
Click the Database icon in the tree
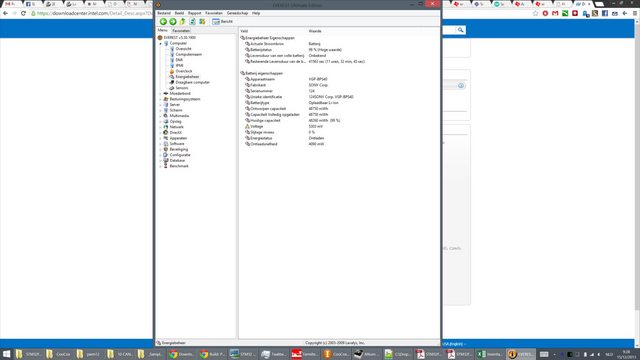(x=166, y=160)
